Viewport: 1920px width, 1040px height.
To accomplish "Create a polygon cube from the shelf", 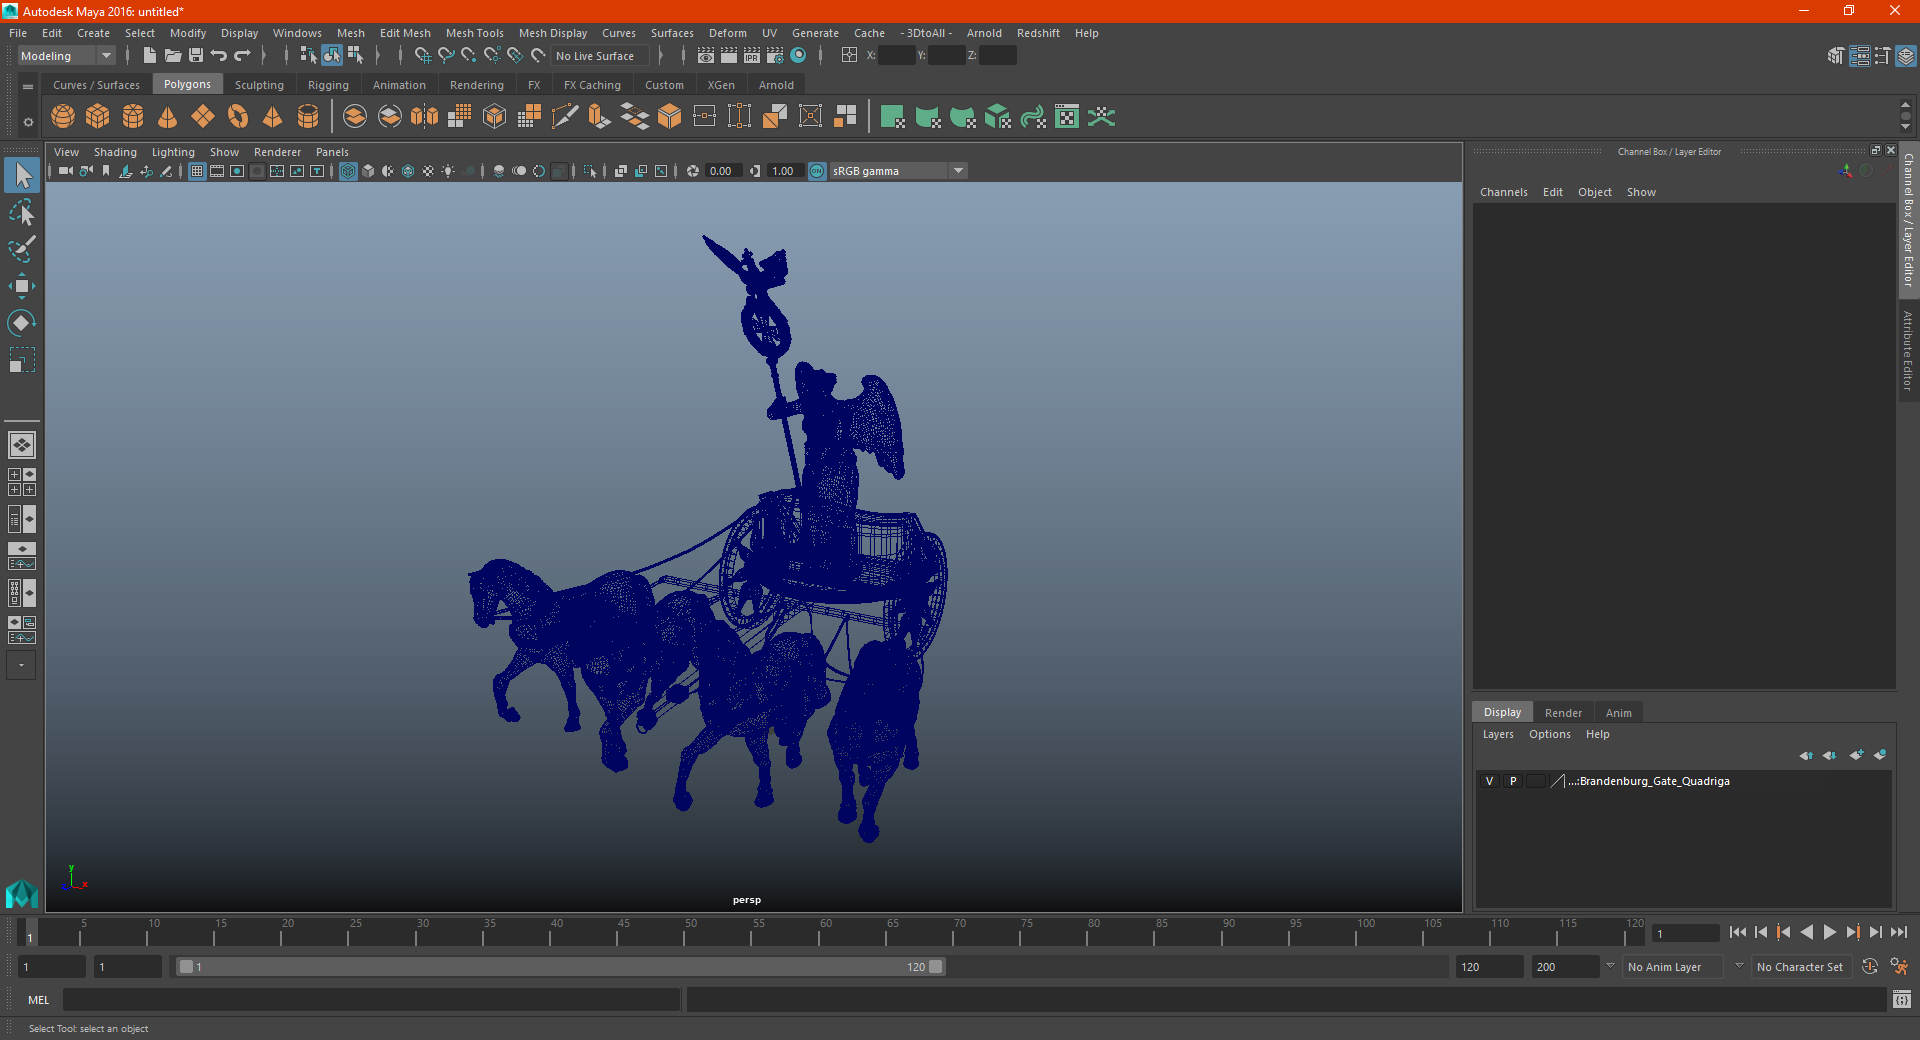I will pyautogui.click(x=98, y=117).
